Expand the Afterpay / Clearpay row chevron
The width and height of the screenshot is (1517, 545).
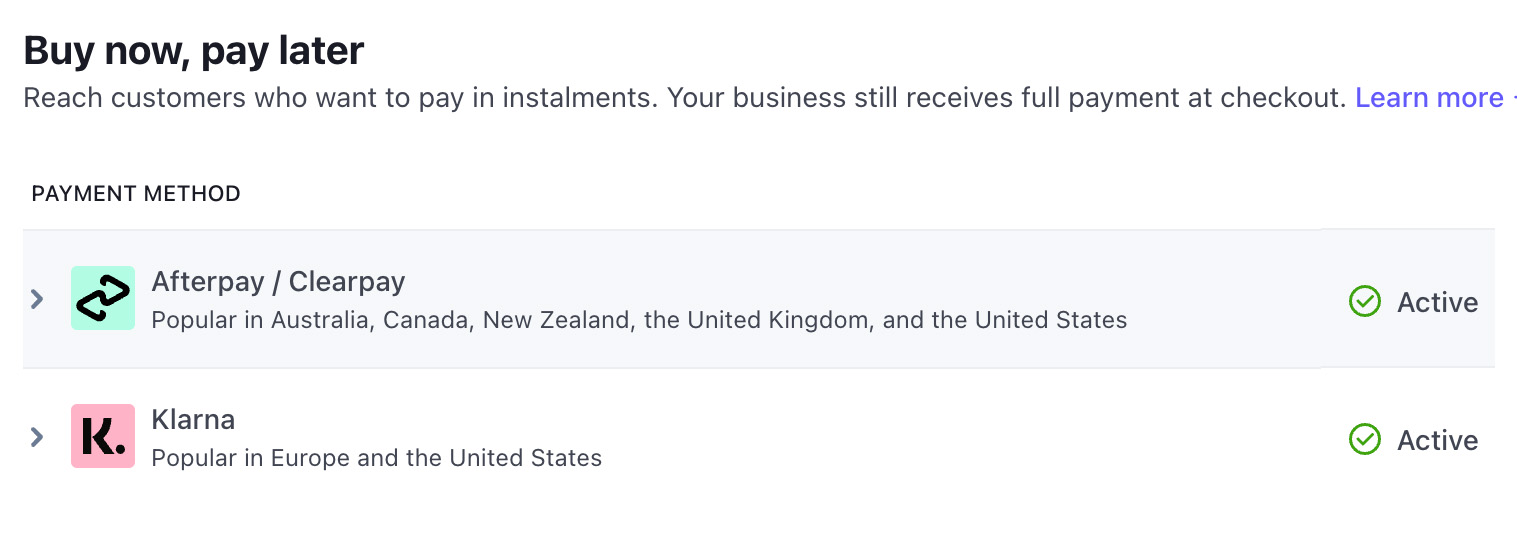tap(37, 299)
